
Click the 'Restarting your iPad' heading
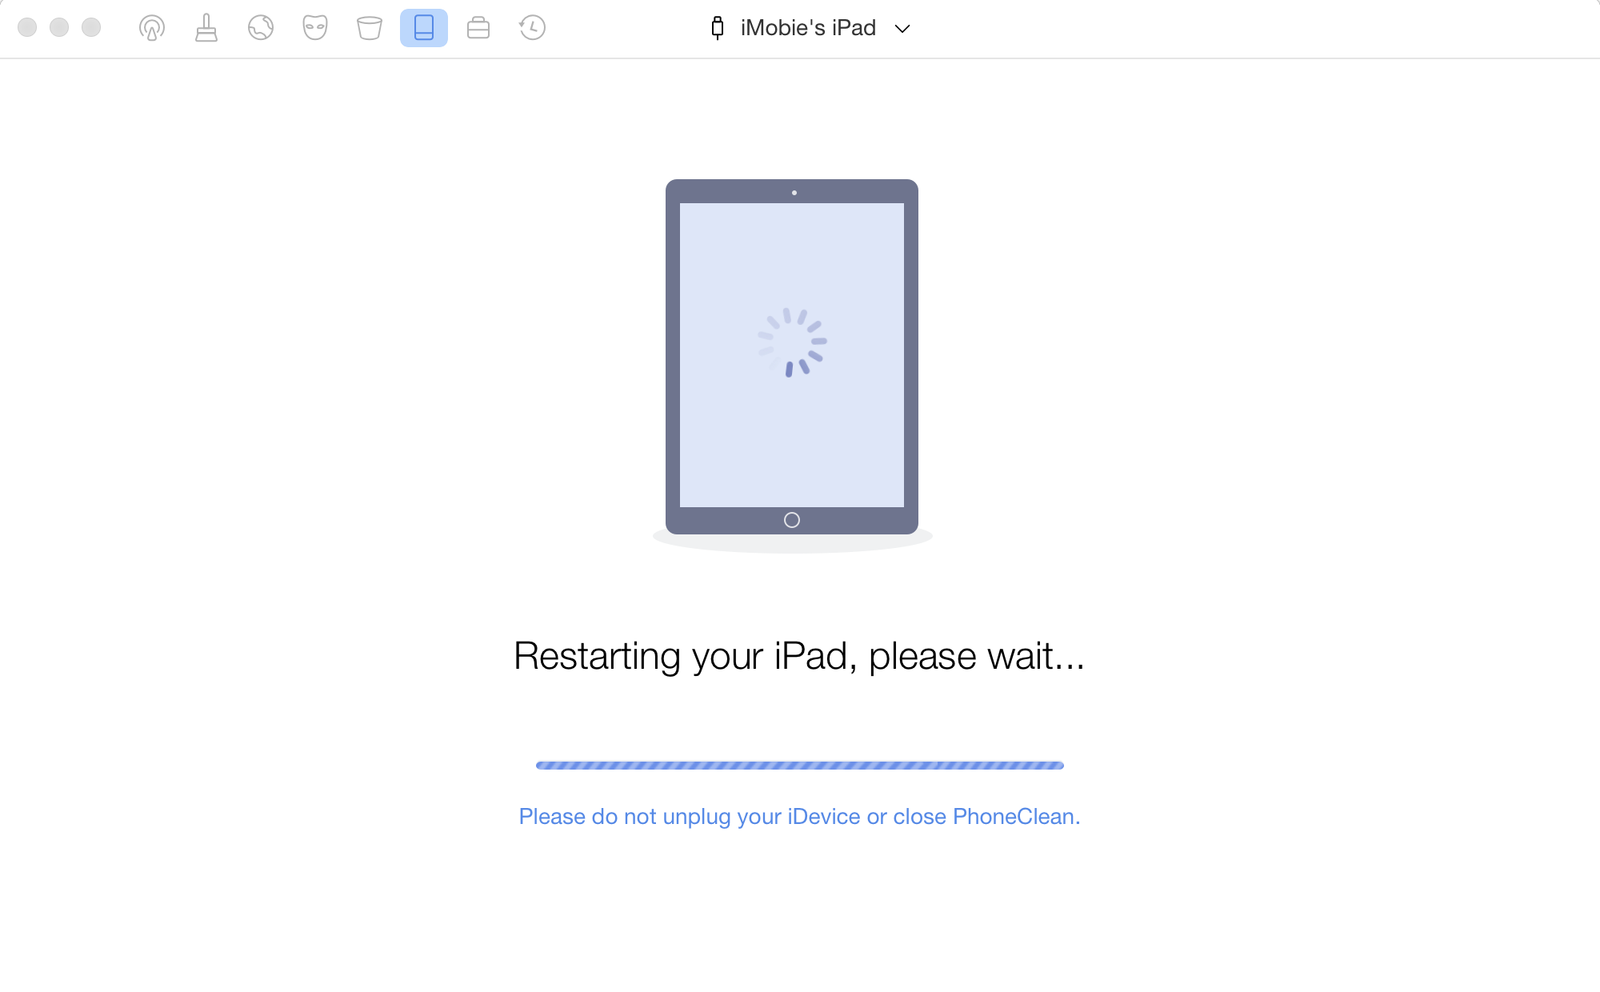pyautogui.click(x=799, y=656)
